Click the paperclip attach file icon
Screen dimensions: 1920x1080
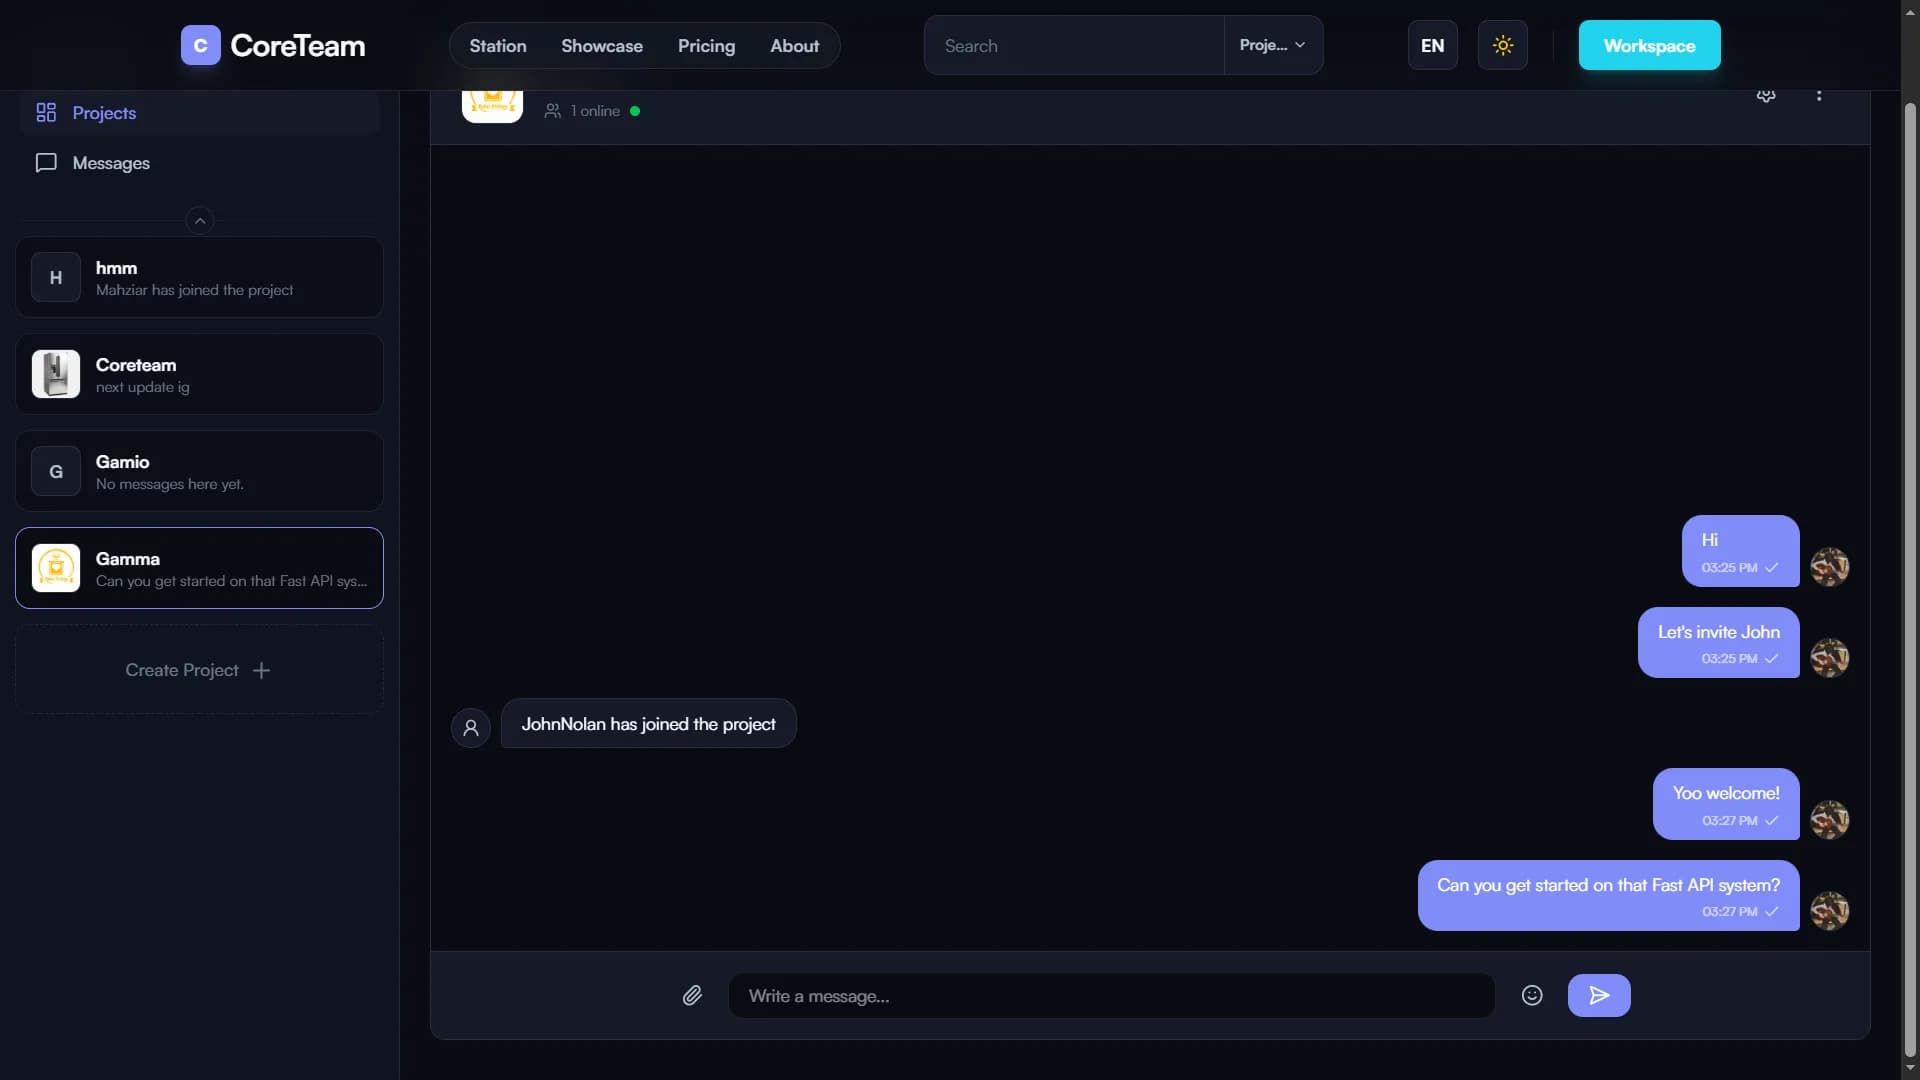(692, 995)
